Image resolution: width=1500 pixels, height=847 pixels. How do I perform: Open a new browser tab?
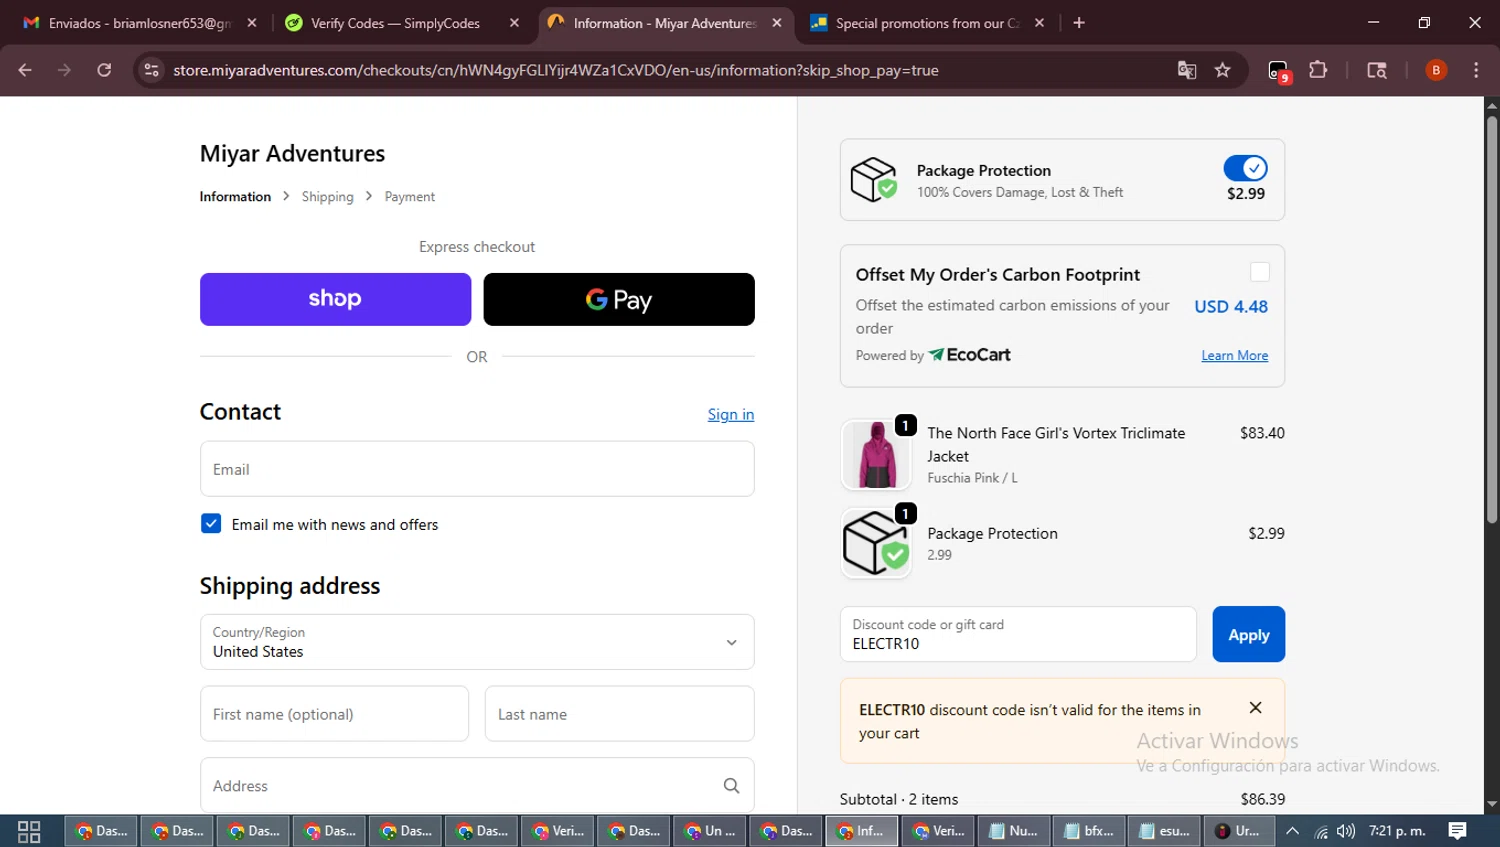coord(1079,23)
